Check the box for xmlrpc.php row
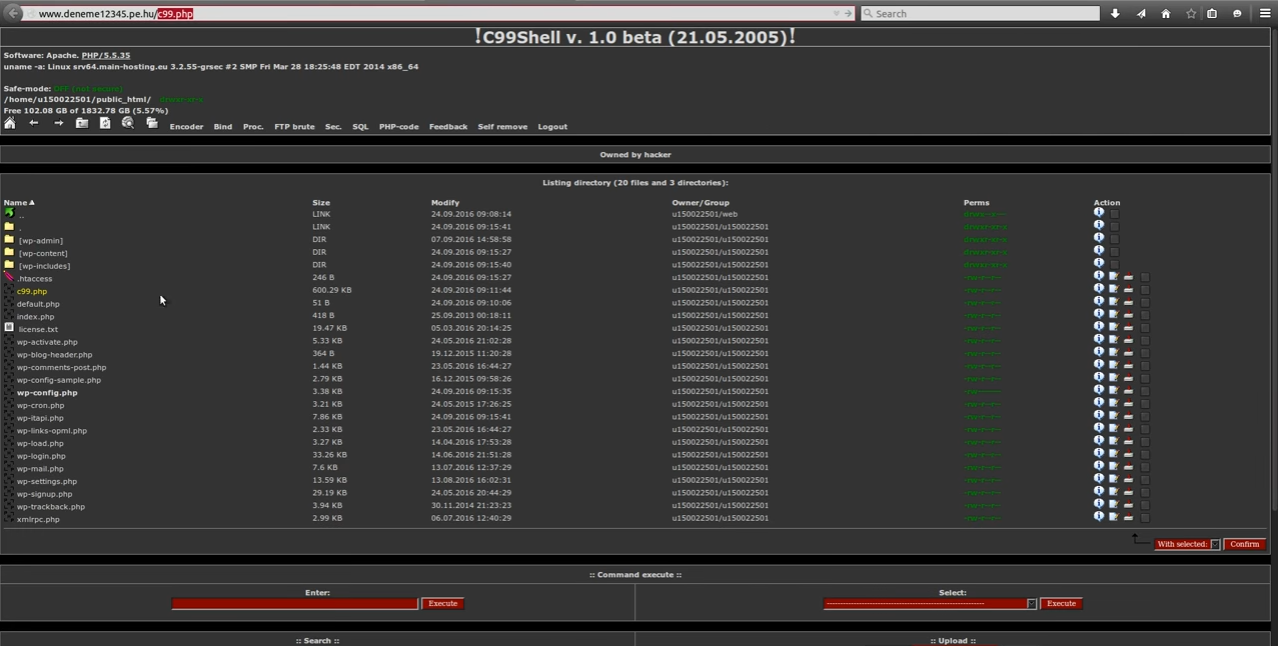Image resolution: width=1278 pixels, height=646 pixels. point(1145,518)
